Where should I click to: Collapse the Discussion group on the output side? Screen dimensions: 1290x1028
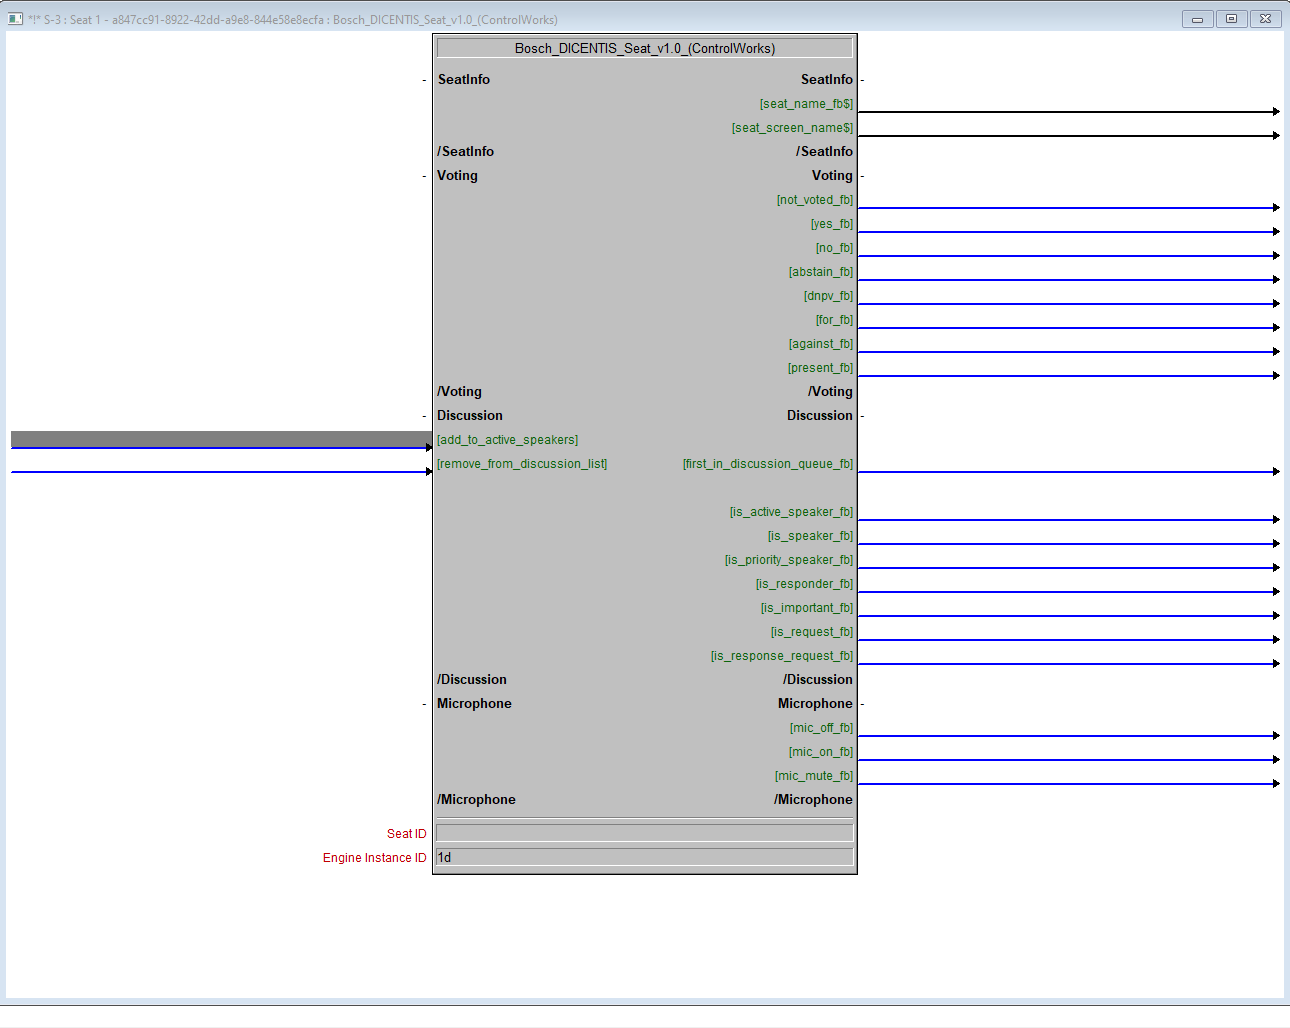pos(862,416)
